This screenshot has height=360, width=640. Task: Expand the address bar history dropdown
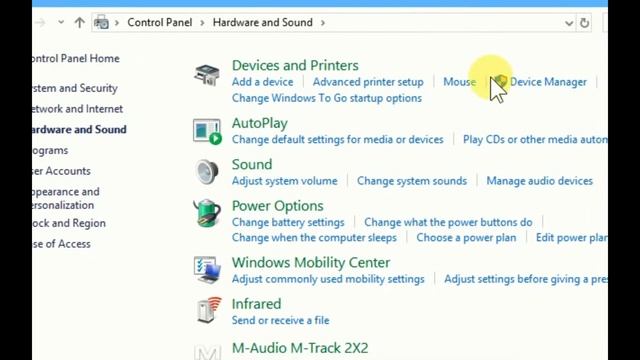tap(569, 23)
